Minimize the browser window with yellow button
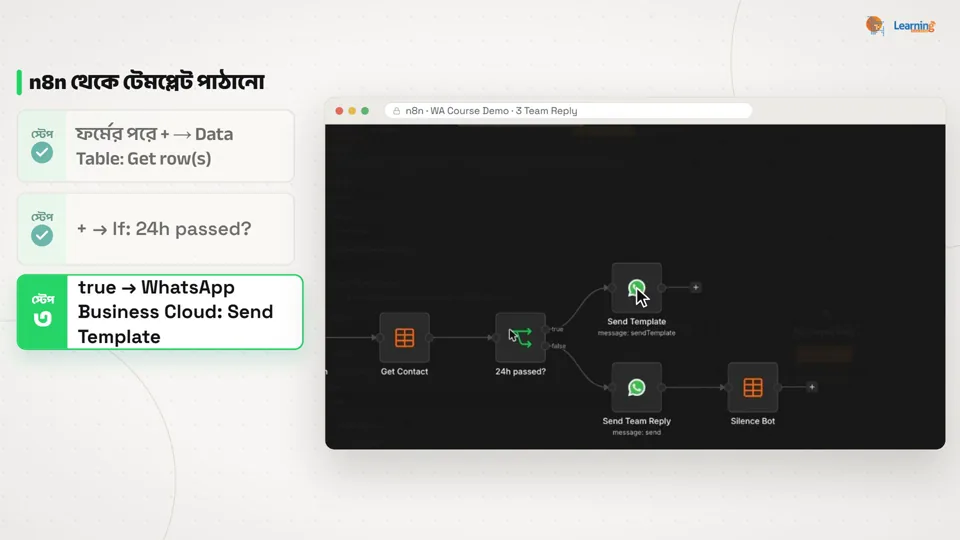The height and width of the screenshot is (540, 960). (352, 111)
